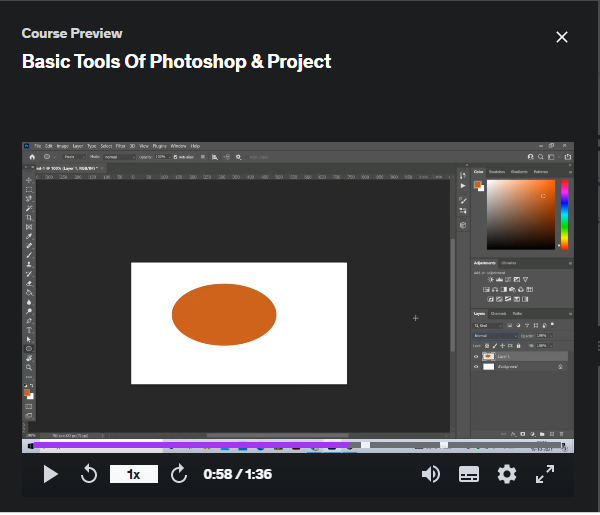Select the Type tool

(x=29, y=330)
